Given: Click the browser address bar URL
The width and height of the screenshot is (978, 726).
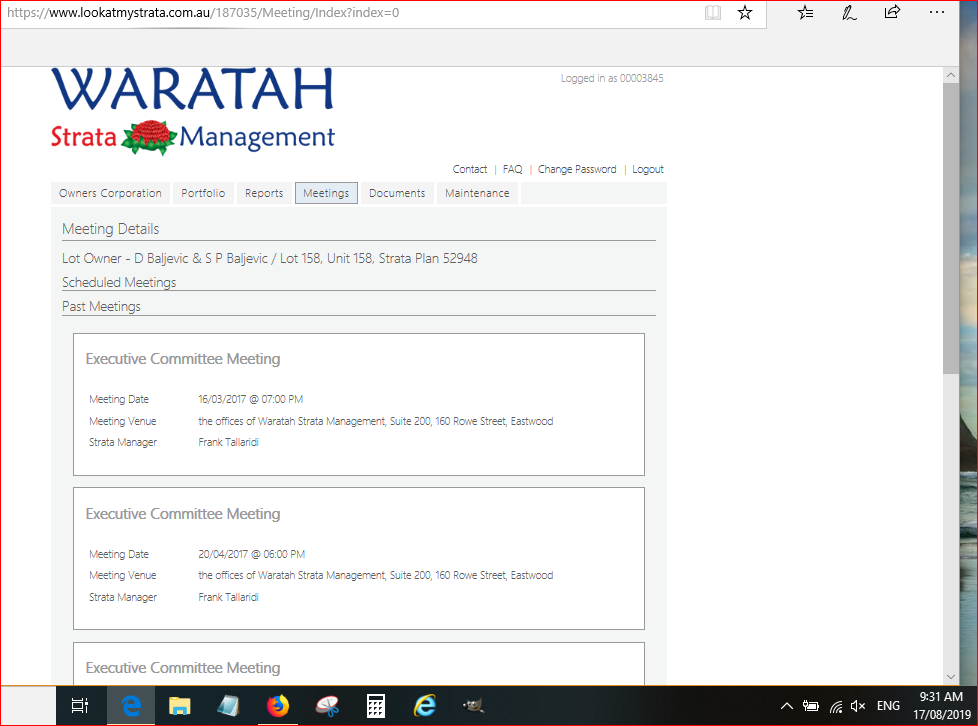Looking at the screenshot, I should click(203, 12).
